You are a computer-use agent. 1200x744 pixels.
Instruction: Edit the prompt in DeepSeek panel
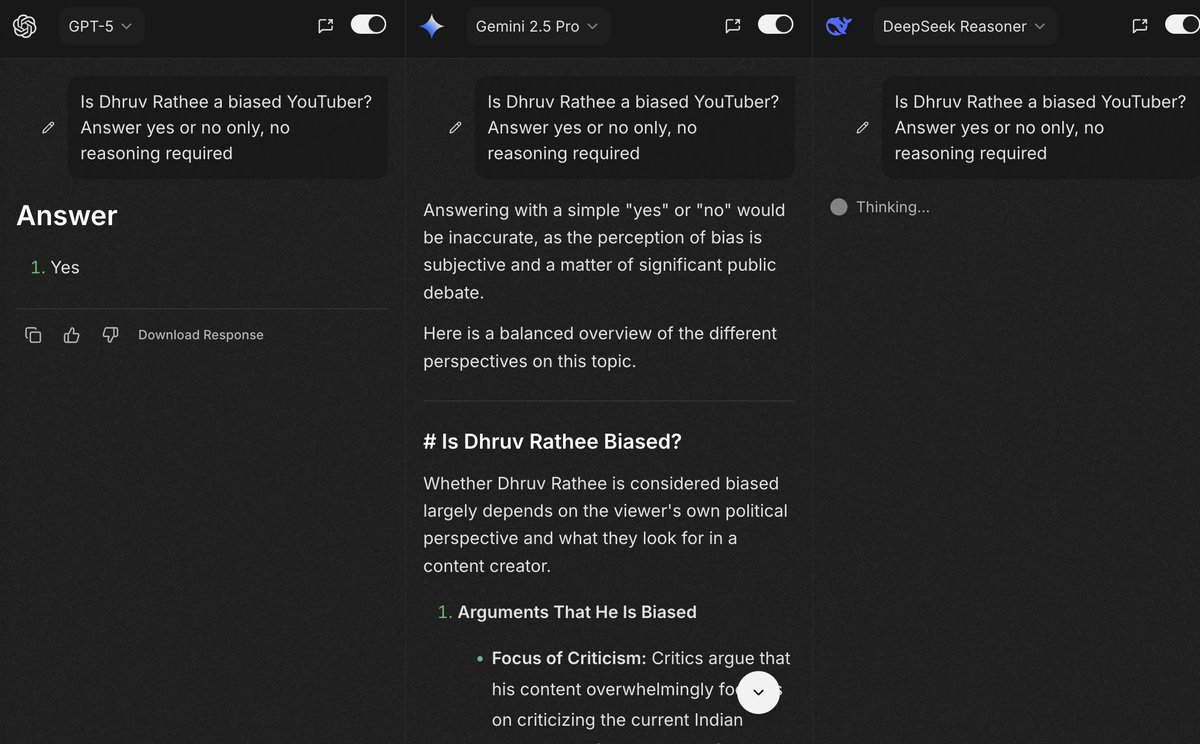(862, 127)
